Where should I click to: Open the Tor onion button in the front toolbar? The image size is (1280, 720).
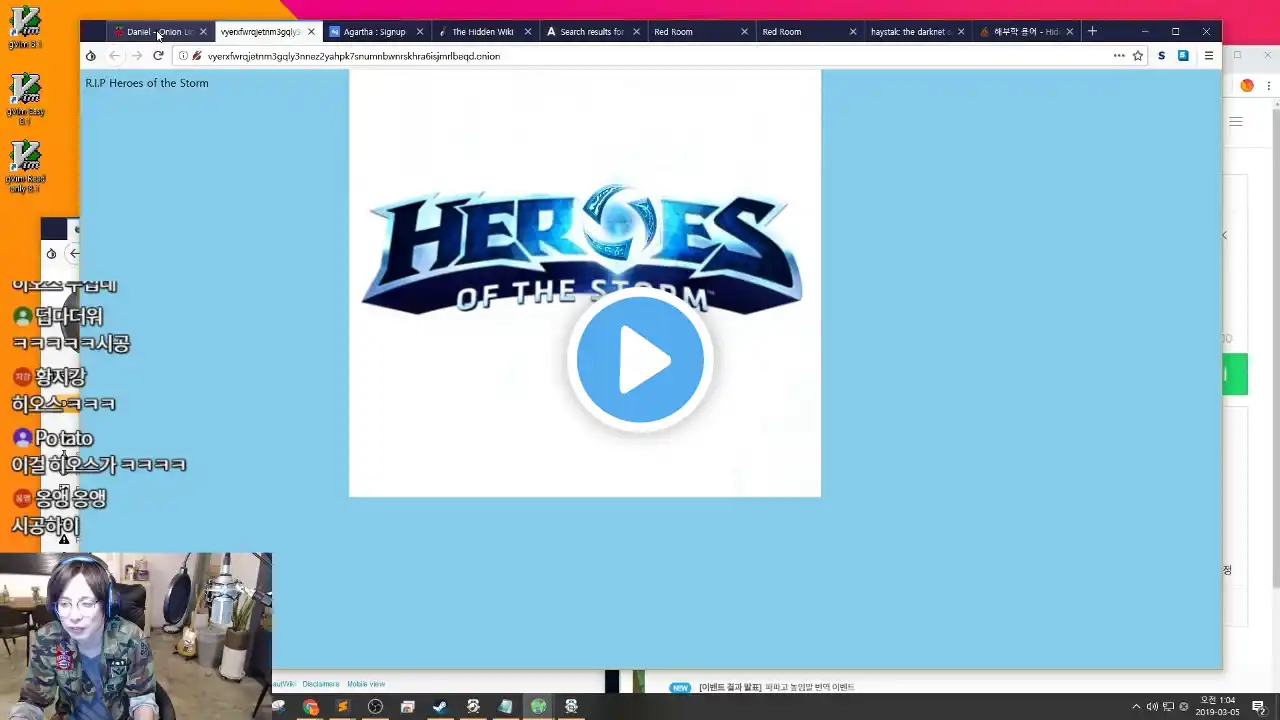[x=90, y=56]
